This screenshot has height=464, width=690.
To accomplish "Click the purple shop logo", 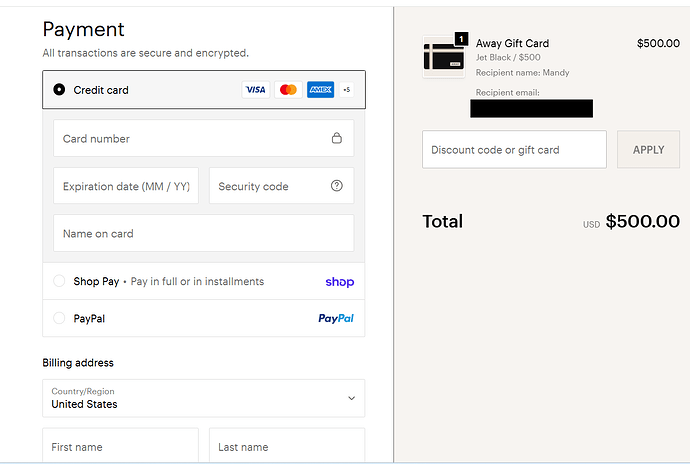I will pyautogui.click(x=340, y=282).
